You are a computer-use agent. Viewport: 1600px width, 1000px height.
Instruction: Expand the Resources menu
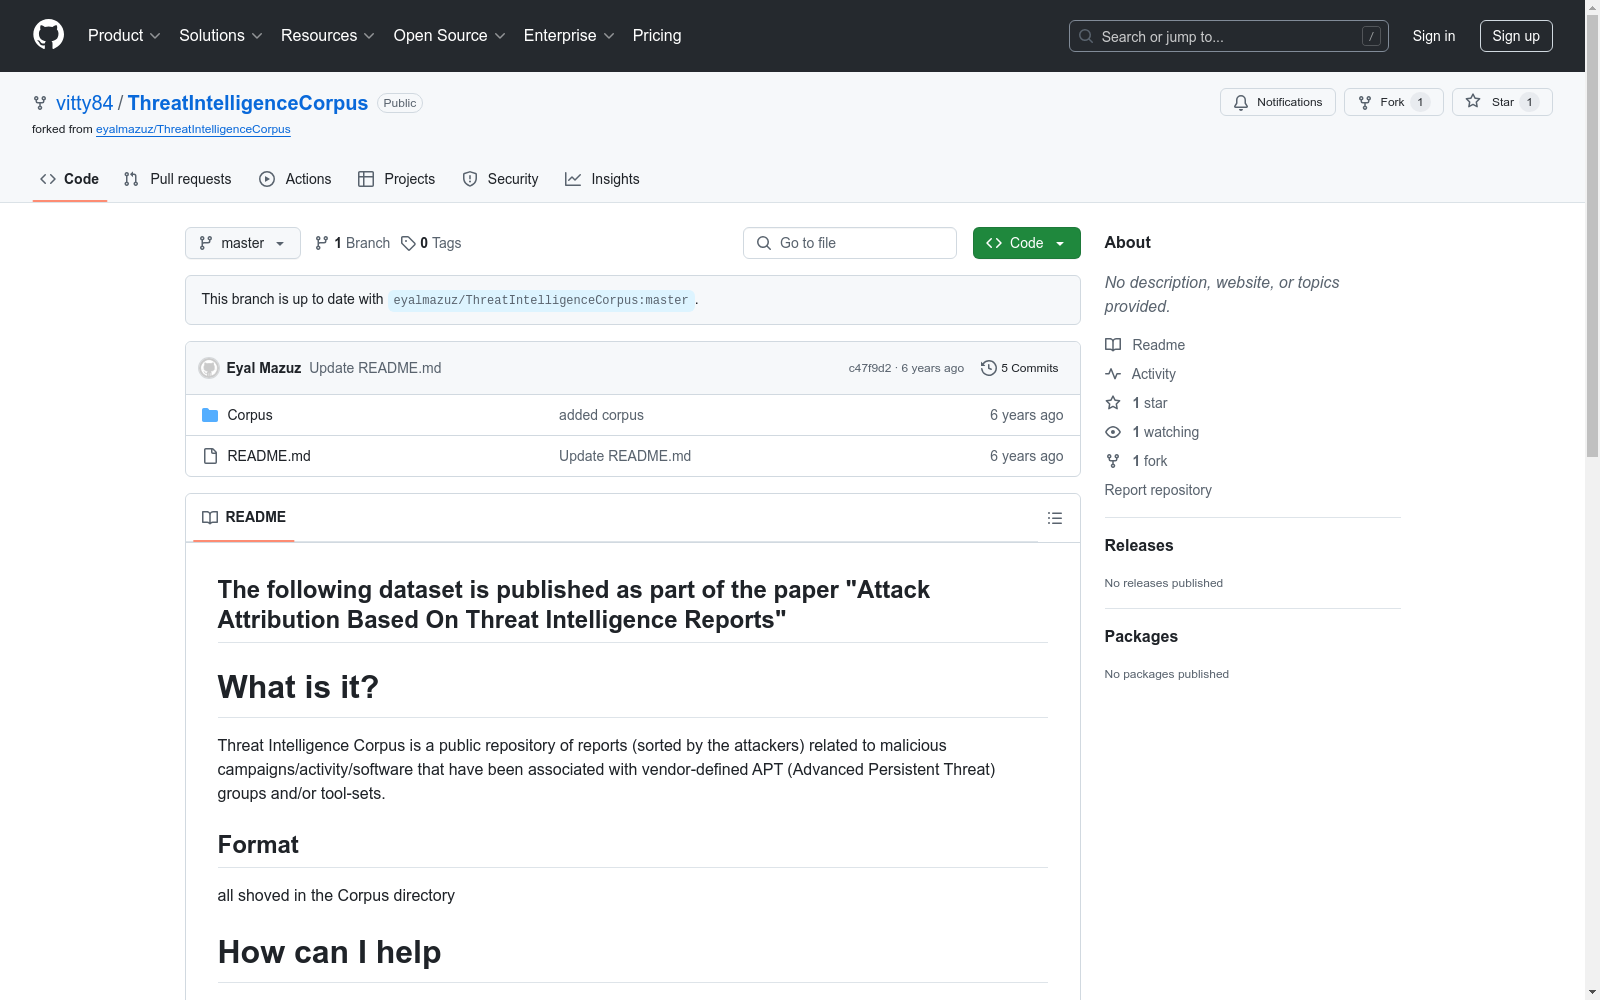click(x=328, y=36)
